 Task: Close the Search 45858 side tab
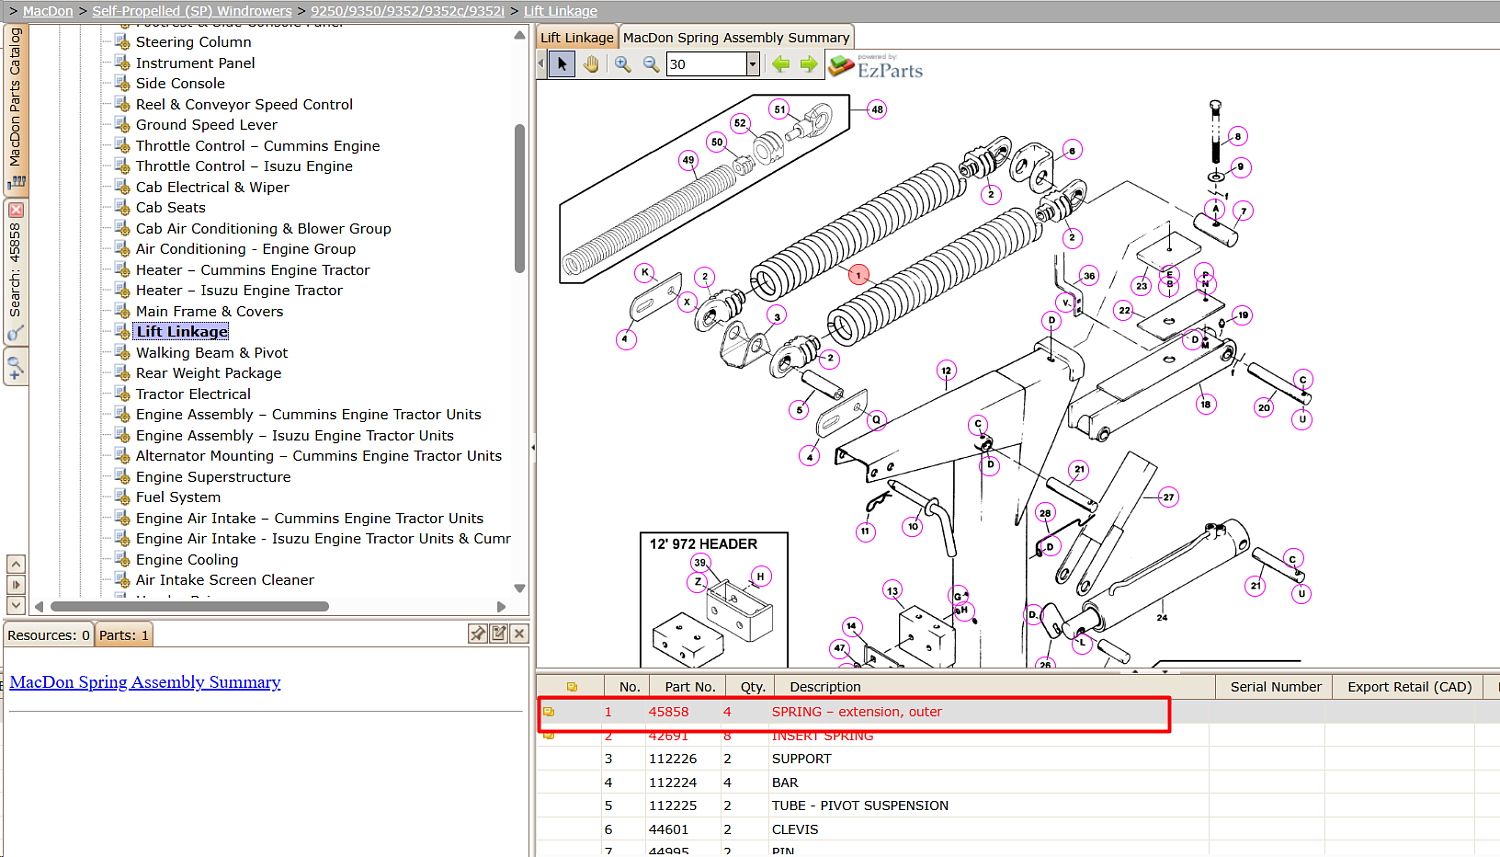point(16,210)
